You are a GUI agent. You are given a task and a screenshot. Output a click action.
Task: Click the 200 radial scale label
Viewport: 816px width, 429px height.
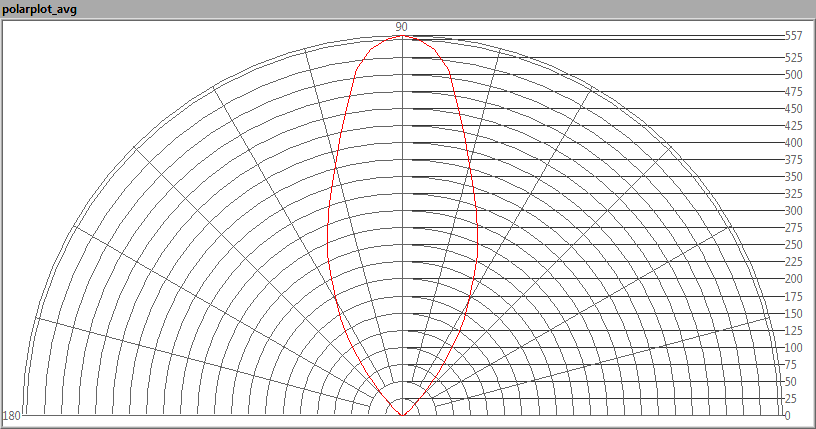[x=793, y=279]
